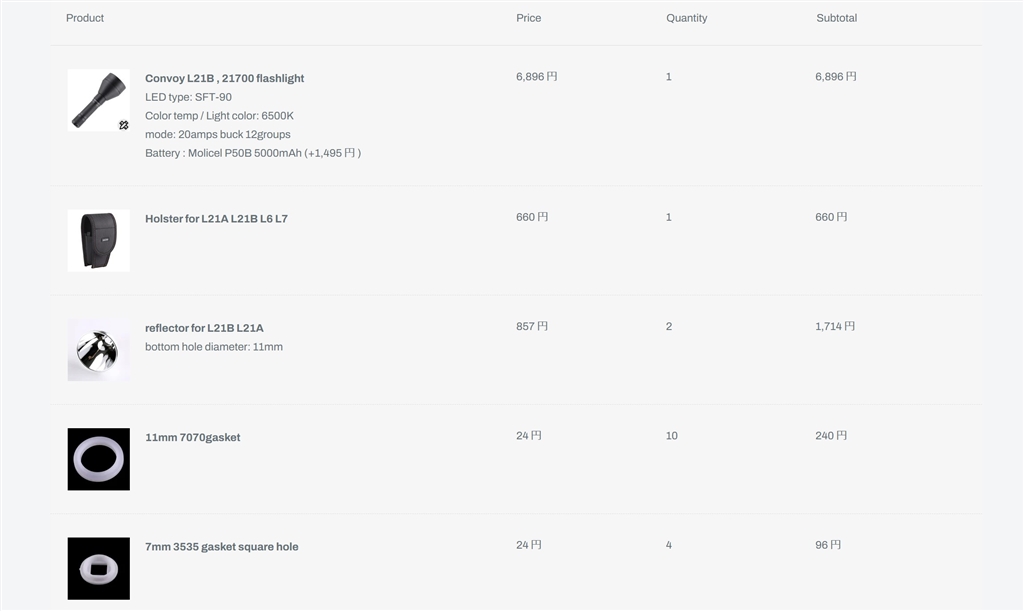Follow the reflector for L21B L21A link
The width and height of the screenshot is (1024, 611).
[x=204, y=328]
